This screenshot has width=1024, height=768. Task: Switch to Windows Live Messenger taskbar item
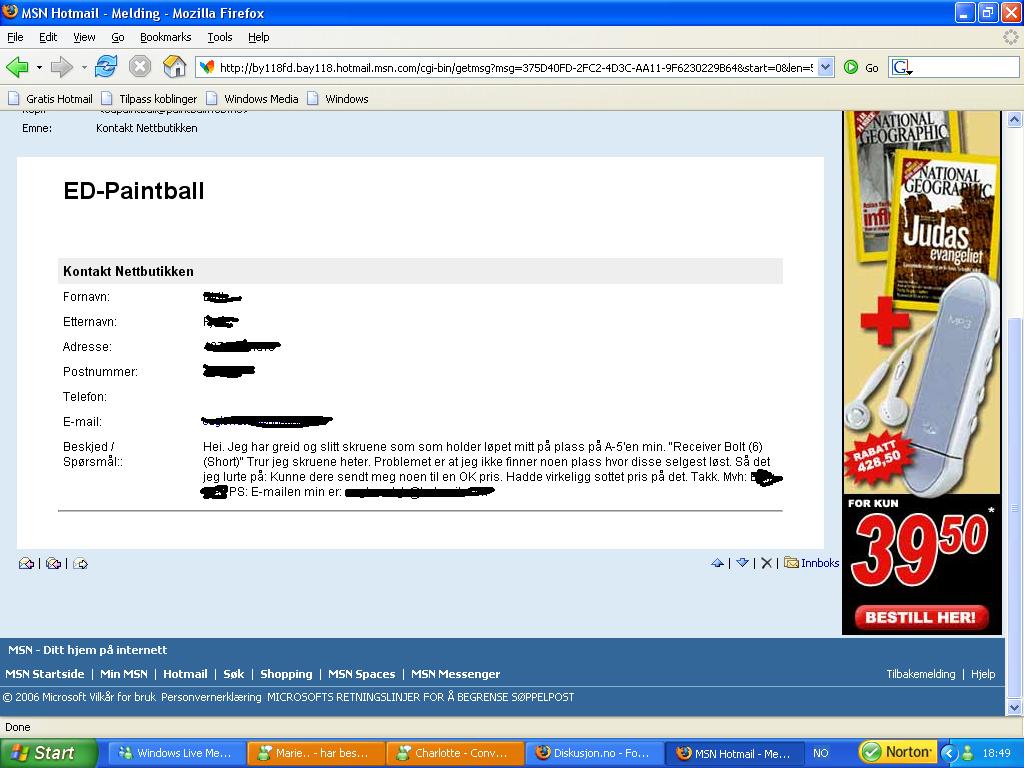pyautogui.click(x=176, y=753)
